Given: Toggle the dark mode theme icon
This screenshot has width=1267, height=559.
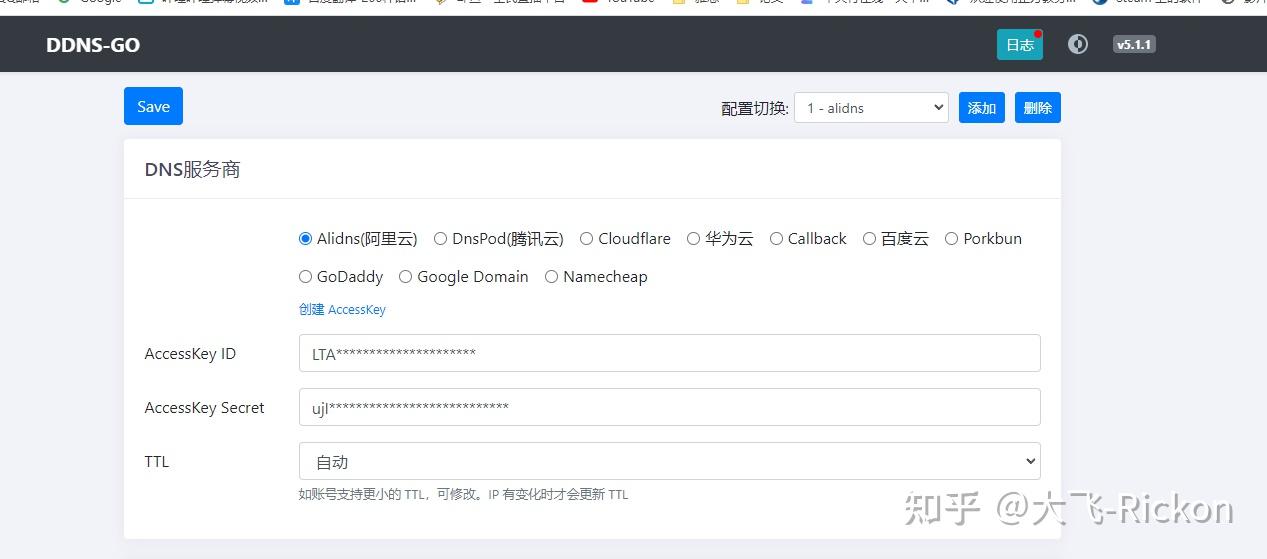Looking at the screenshot, I should [x=1077, y=44].
